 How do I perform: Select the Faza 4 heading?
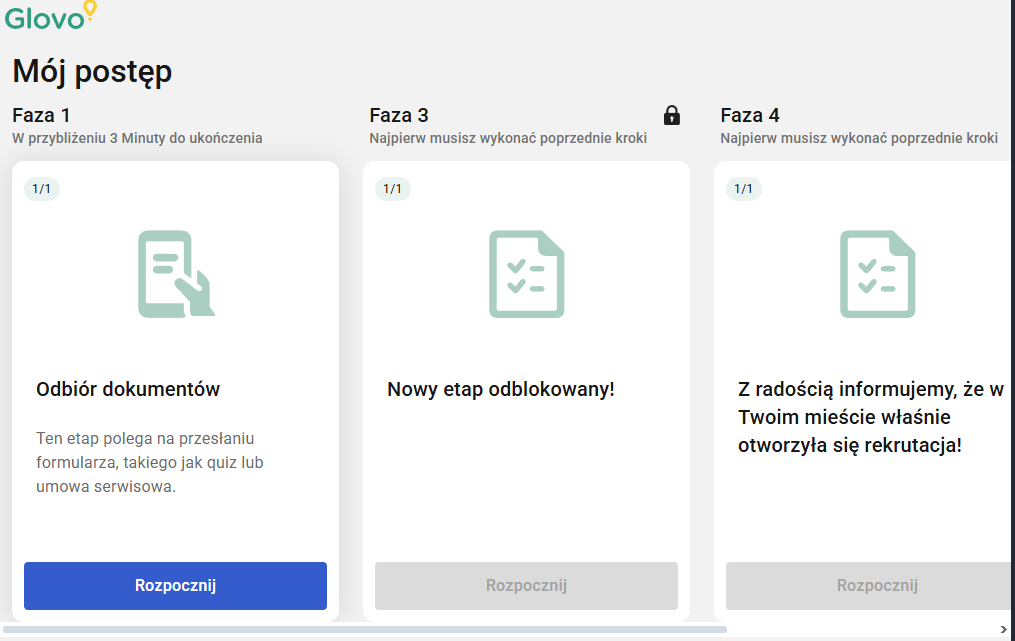tap(749, 115)
